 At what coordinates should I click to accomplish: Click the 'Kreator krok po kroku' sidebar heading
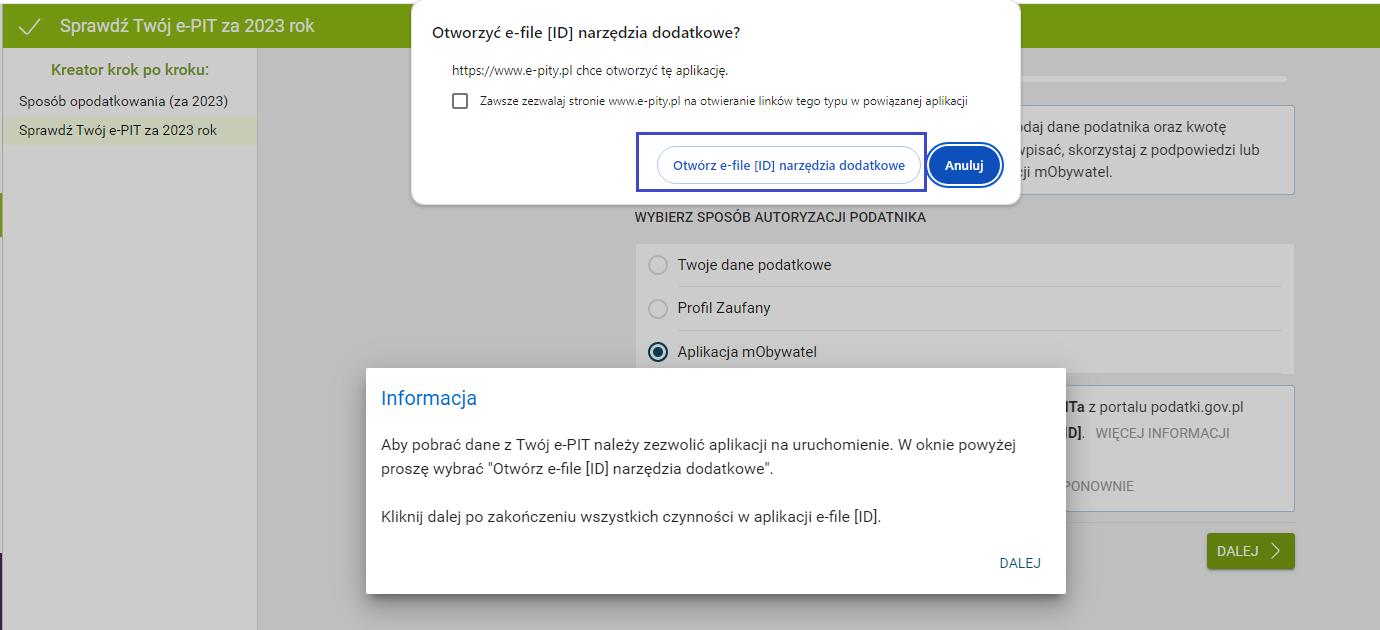tap(129, 70)
